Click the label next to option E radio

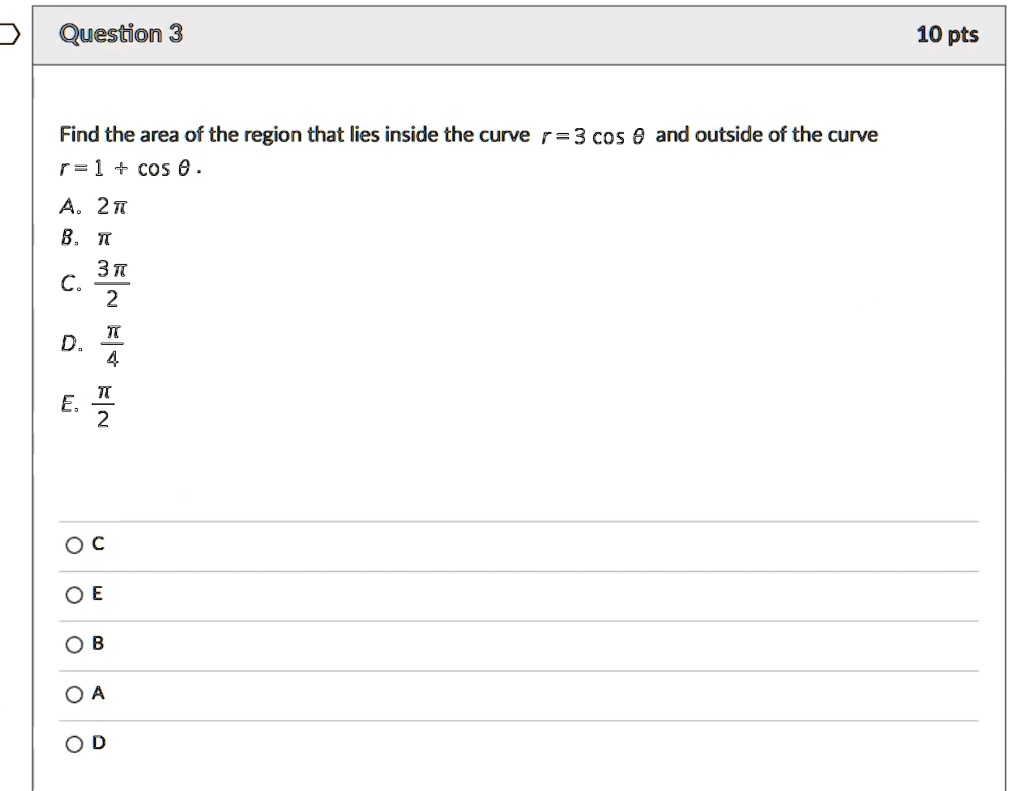point(97,593)
